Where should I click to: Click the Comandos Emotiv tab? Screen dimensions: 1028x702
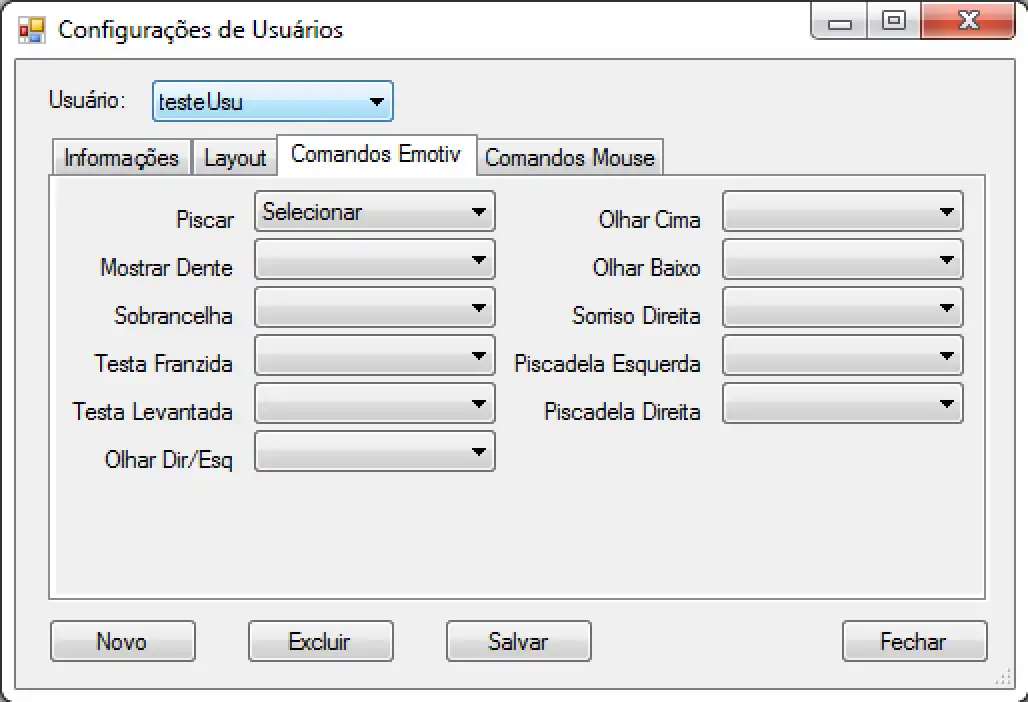click(x=376, y=155)
